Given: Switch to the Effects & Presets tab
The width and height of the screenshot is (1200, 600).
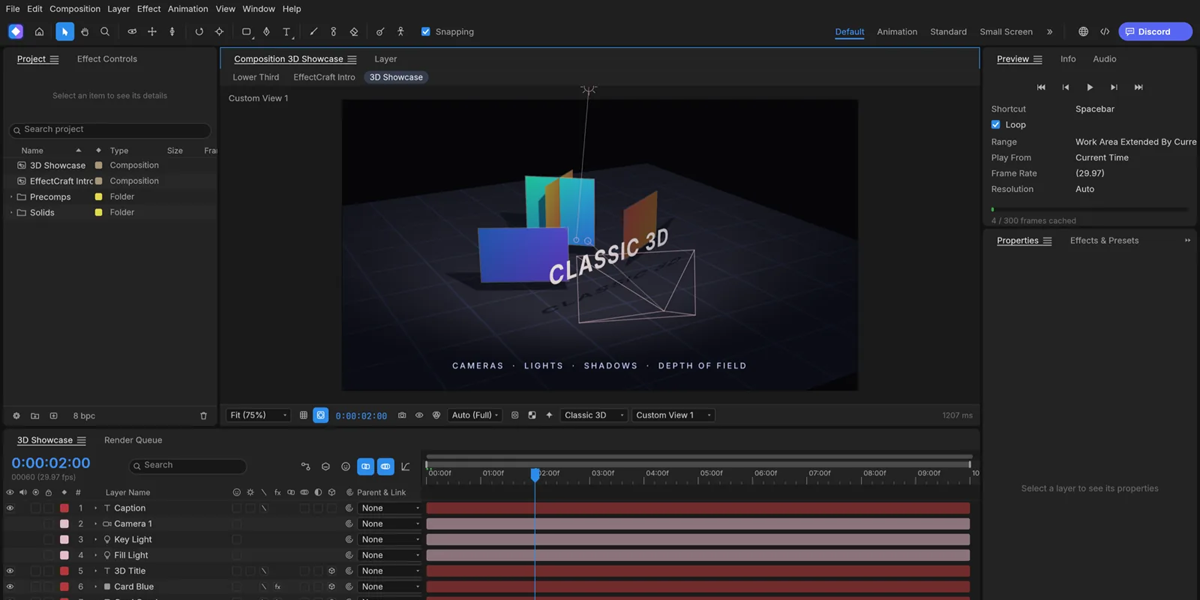Looking at the screenshot, I should [1104, 241].
